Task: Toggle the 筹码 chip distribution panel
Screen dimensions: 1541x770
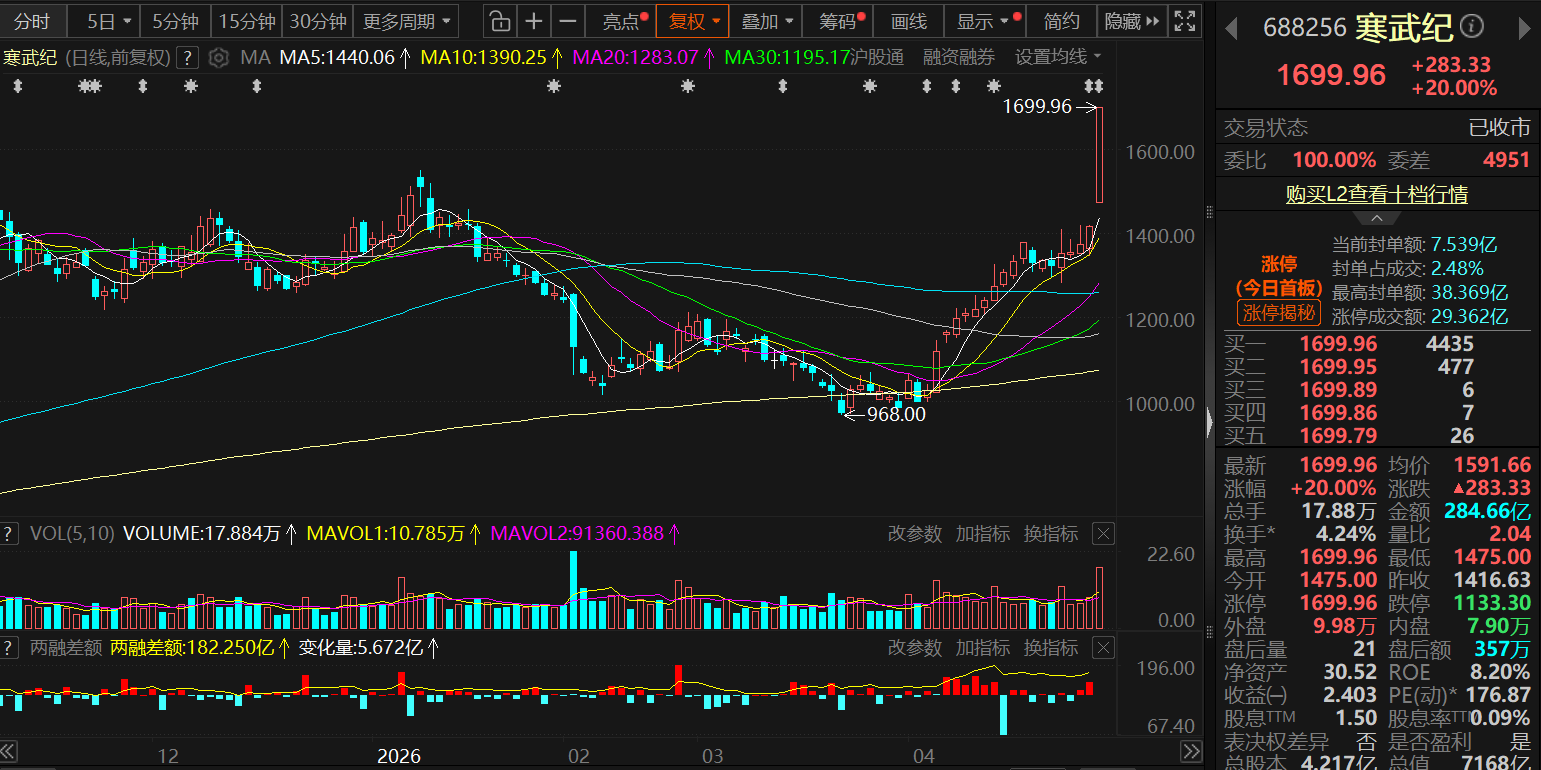Action: coord(842,21)
